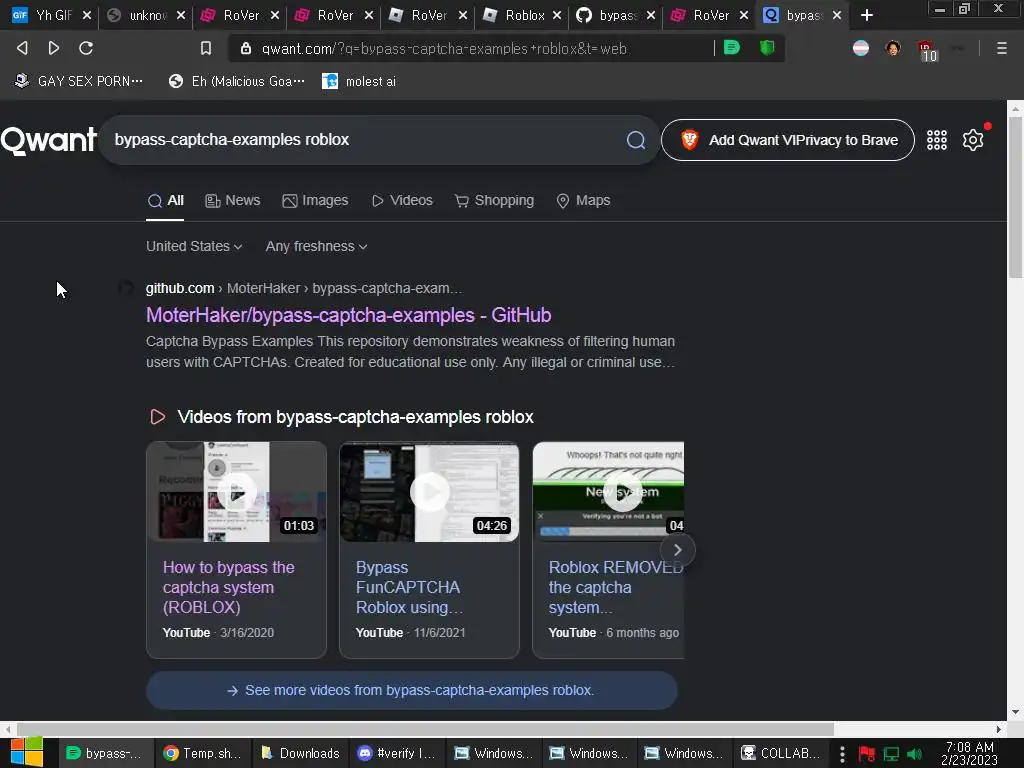Open the molest ai bookmark

point(359,81)
